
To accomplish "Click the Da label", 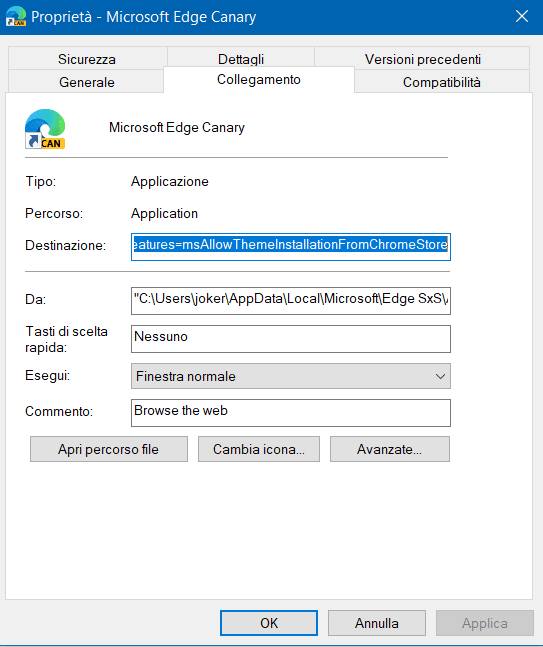I will [35, 299].
